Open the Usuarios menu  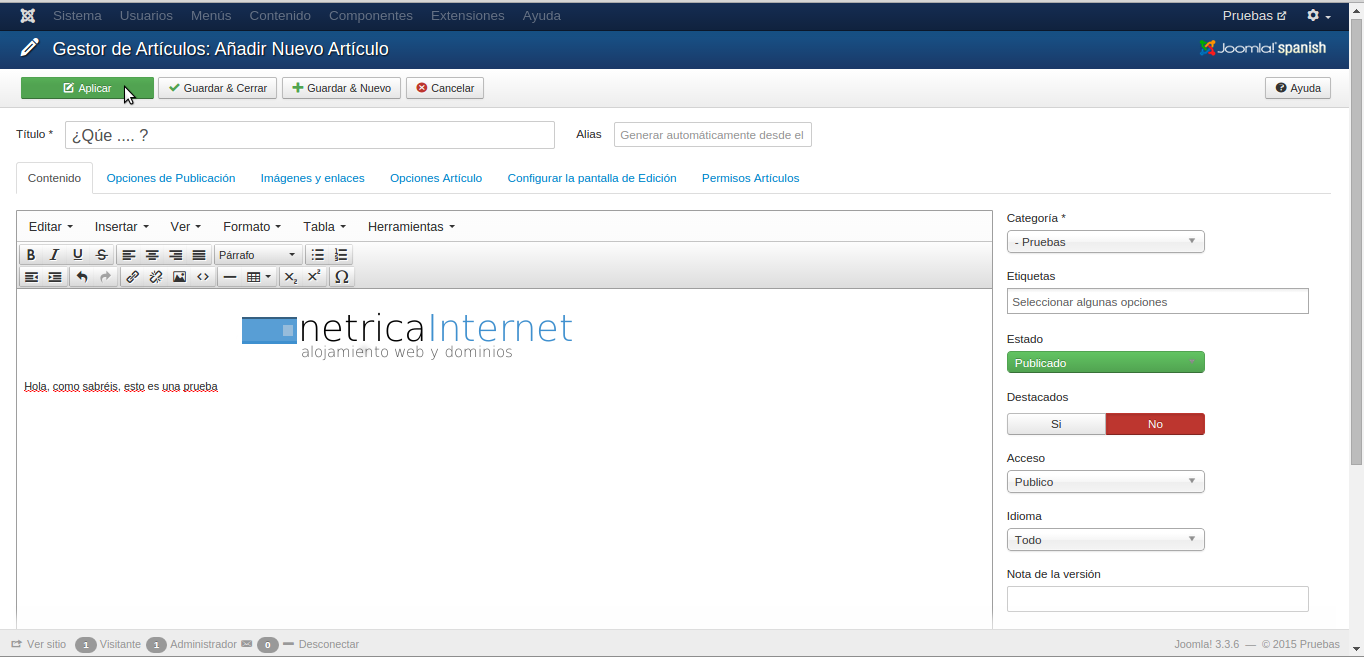[146, 16]
